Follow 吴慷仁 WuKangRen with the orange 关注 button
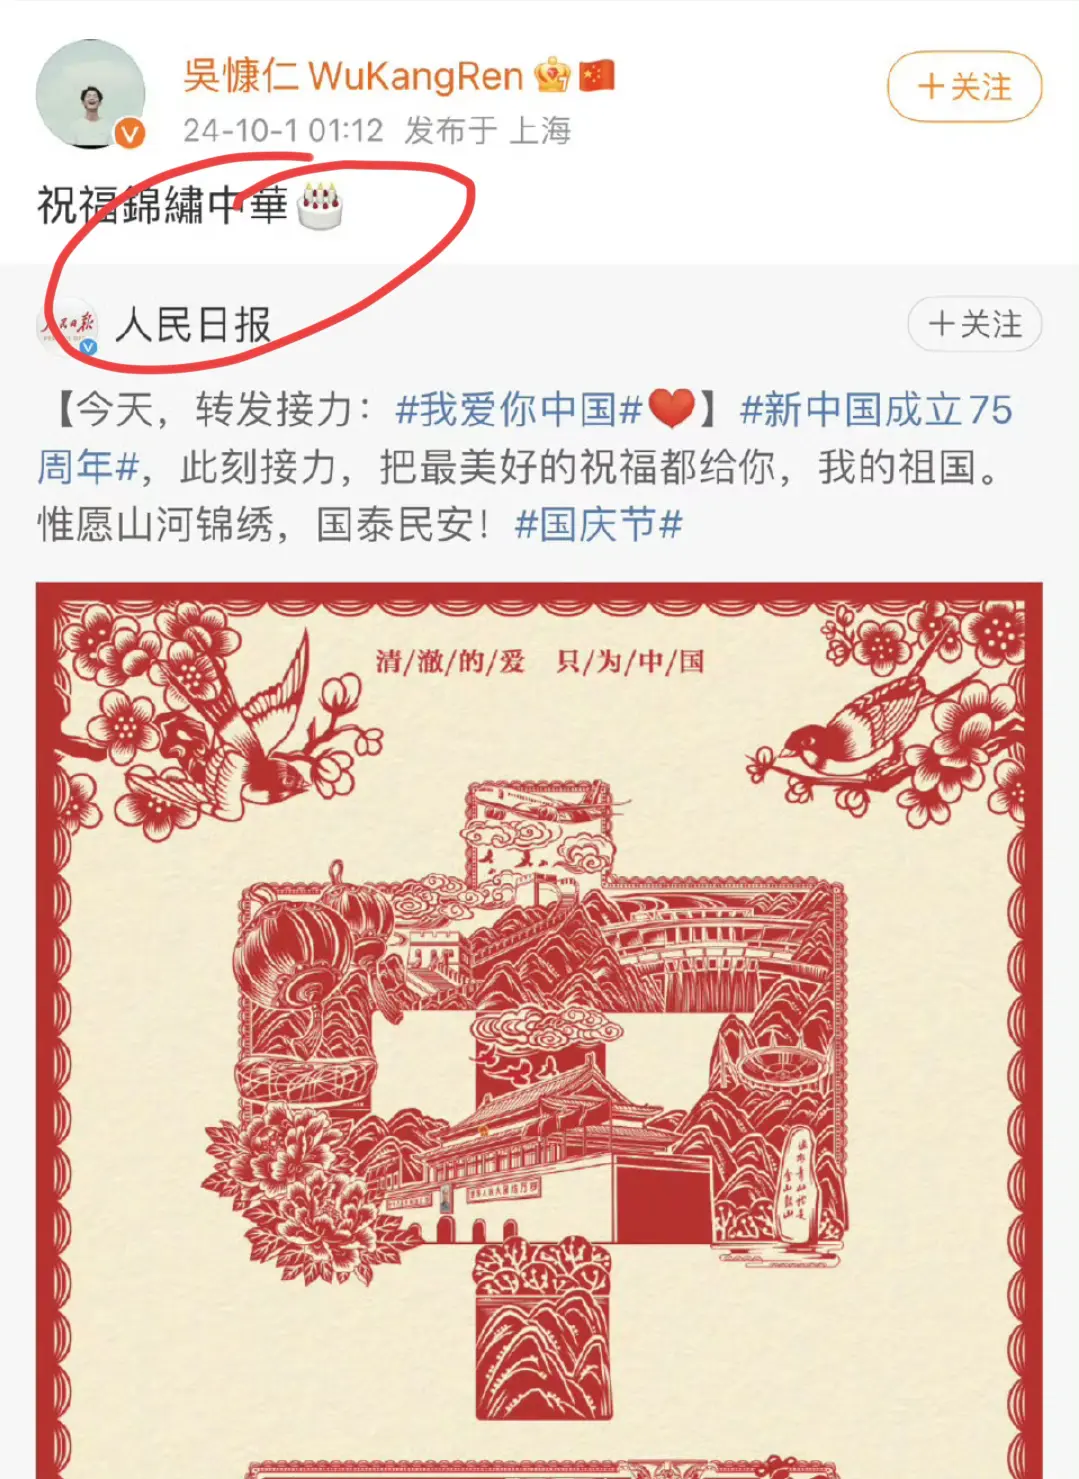Viewport: 1079px width, 1479px height. coord(964,87)
